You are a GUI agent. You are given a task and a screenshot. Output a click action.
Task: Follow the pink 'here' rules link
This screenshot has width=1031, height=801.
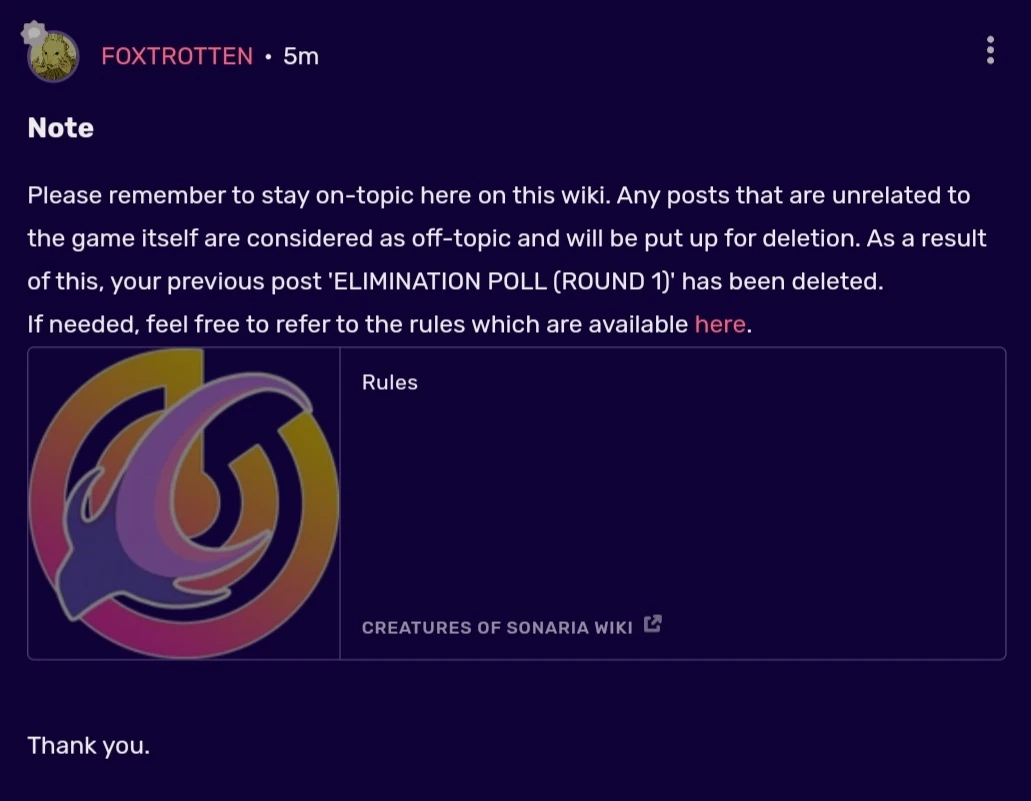720,324
